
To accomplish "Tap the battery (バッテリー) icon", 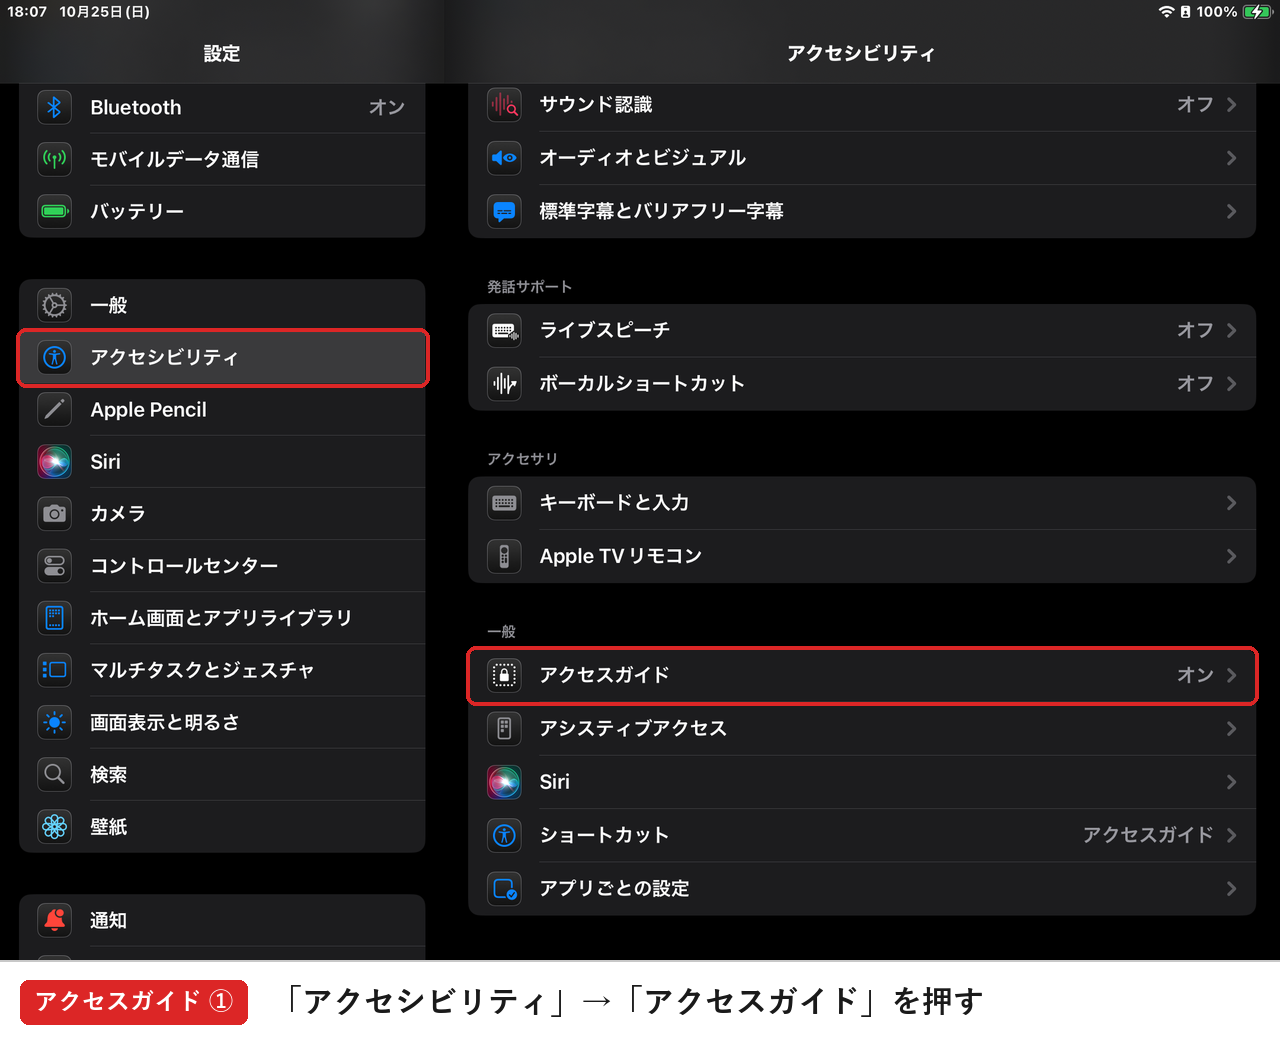I will click(x=55, y=211).
